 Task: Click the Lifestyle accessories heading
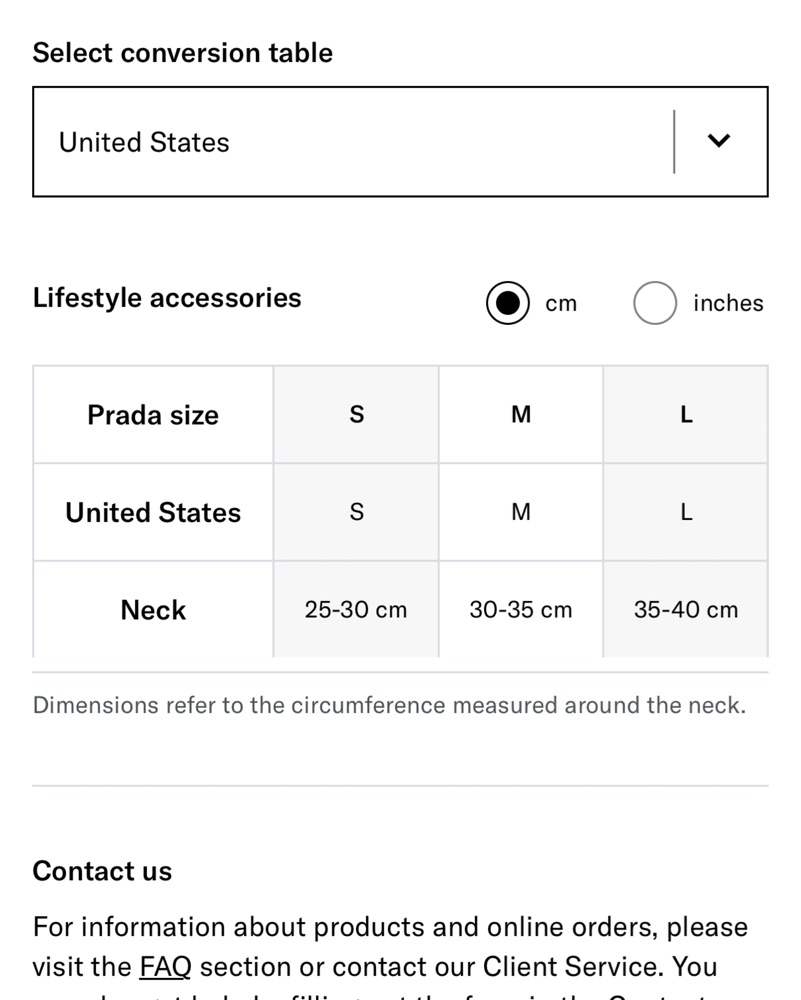tap(167, 298)
